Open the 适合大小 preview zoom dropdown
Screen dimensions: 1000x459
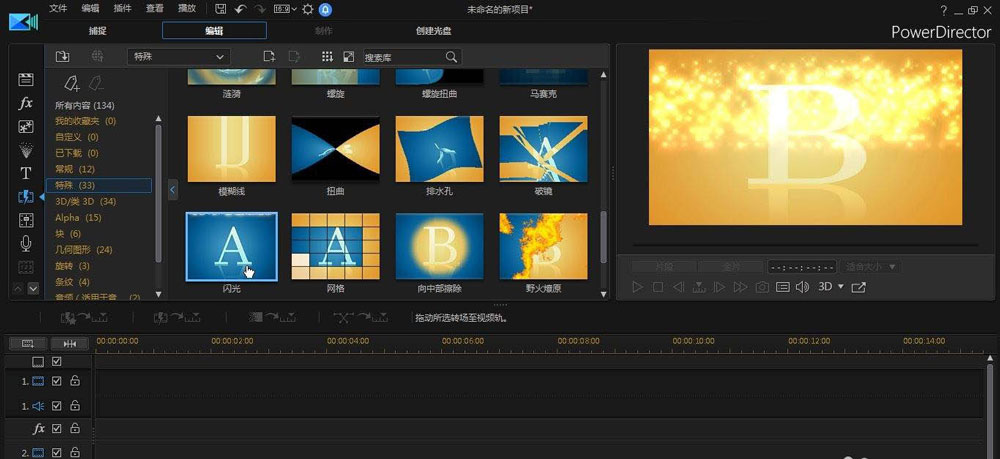(x=871, y=266)
